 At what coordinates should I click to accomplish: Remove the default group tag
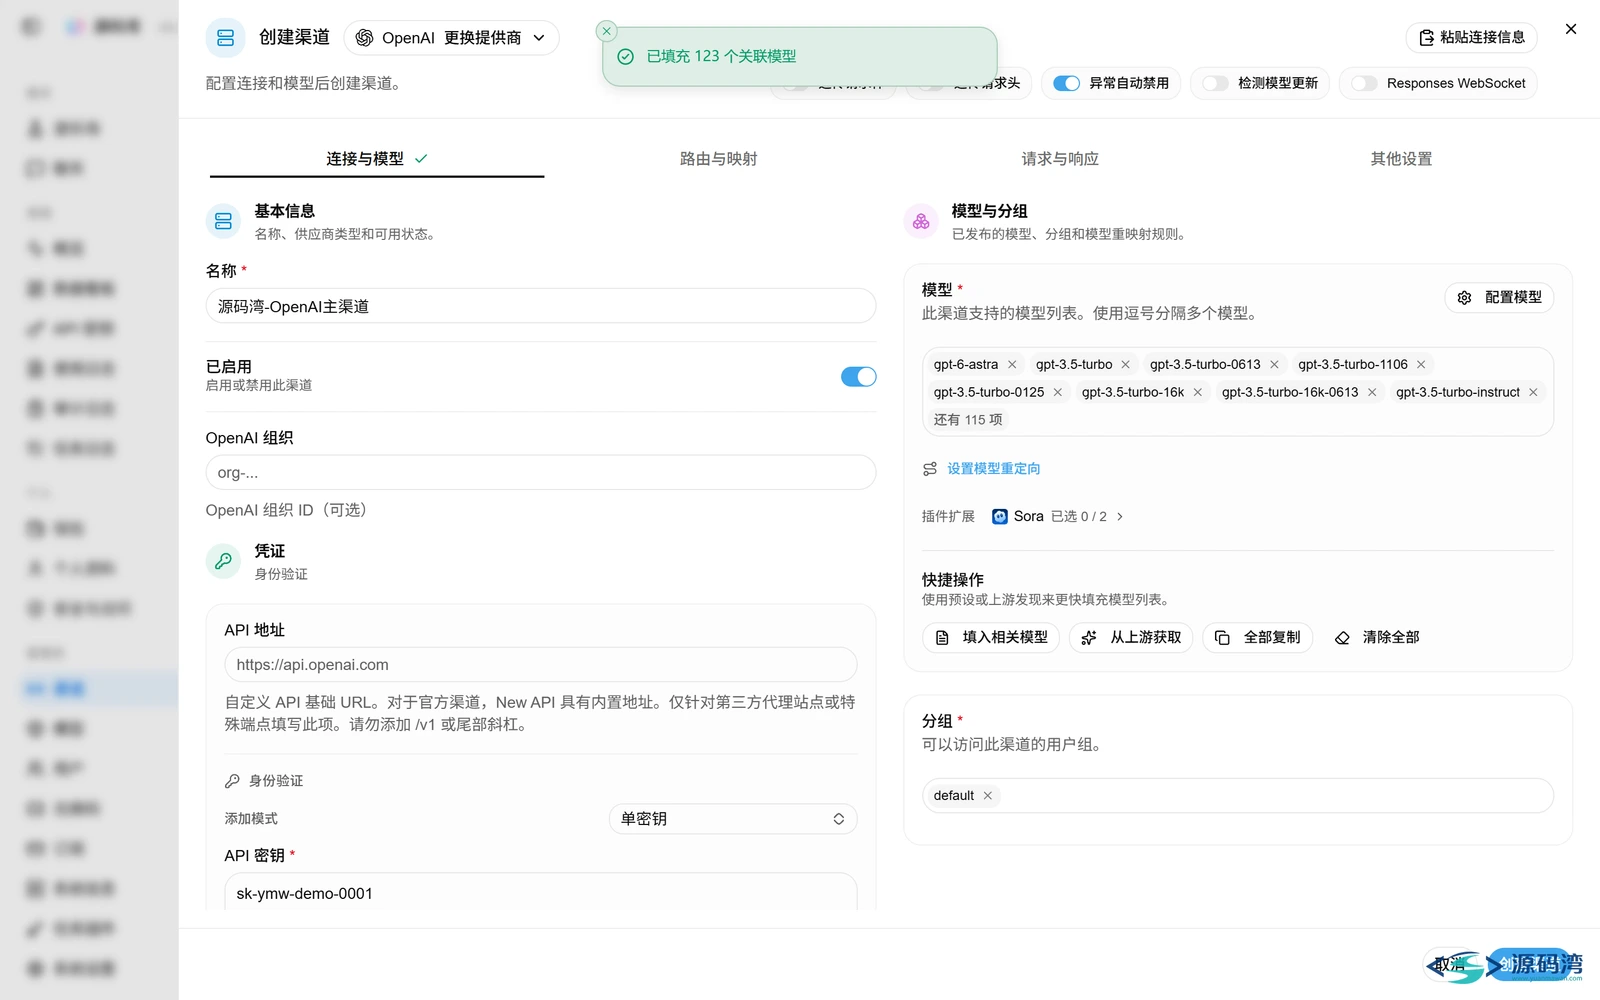point(988,796)
